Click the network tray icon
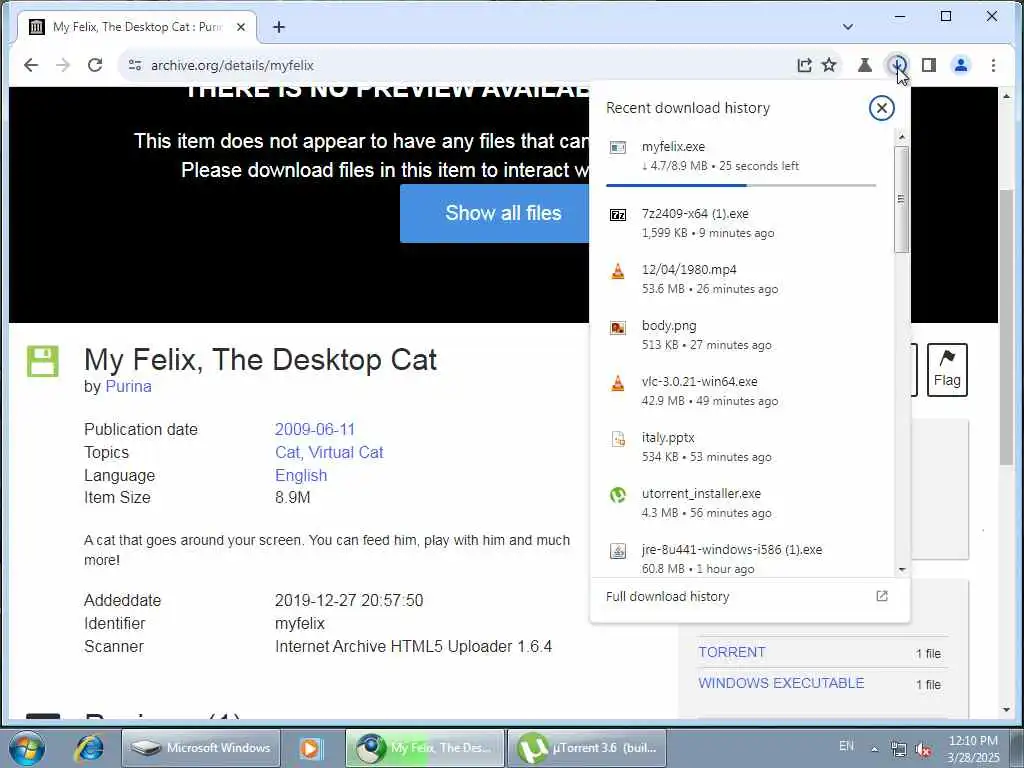This screenshot has height=768, width=1024. pos(899,750)
